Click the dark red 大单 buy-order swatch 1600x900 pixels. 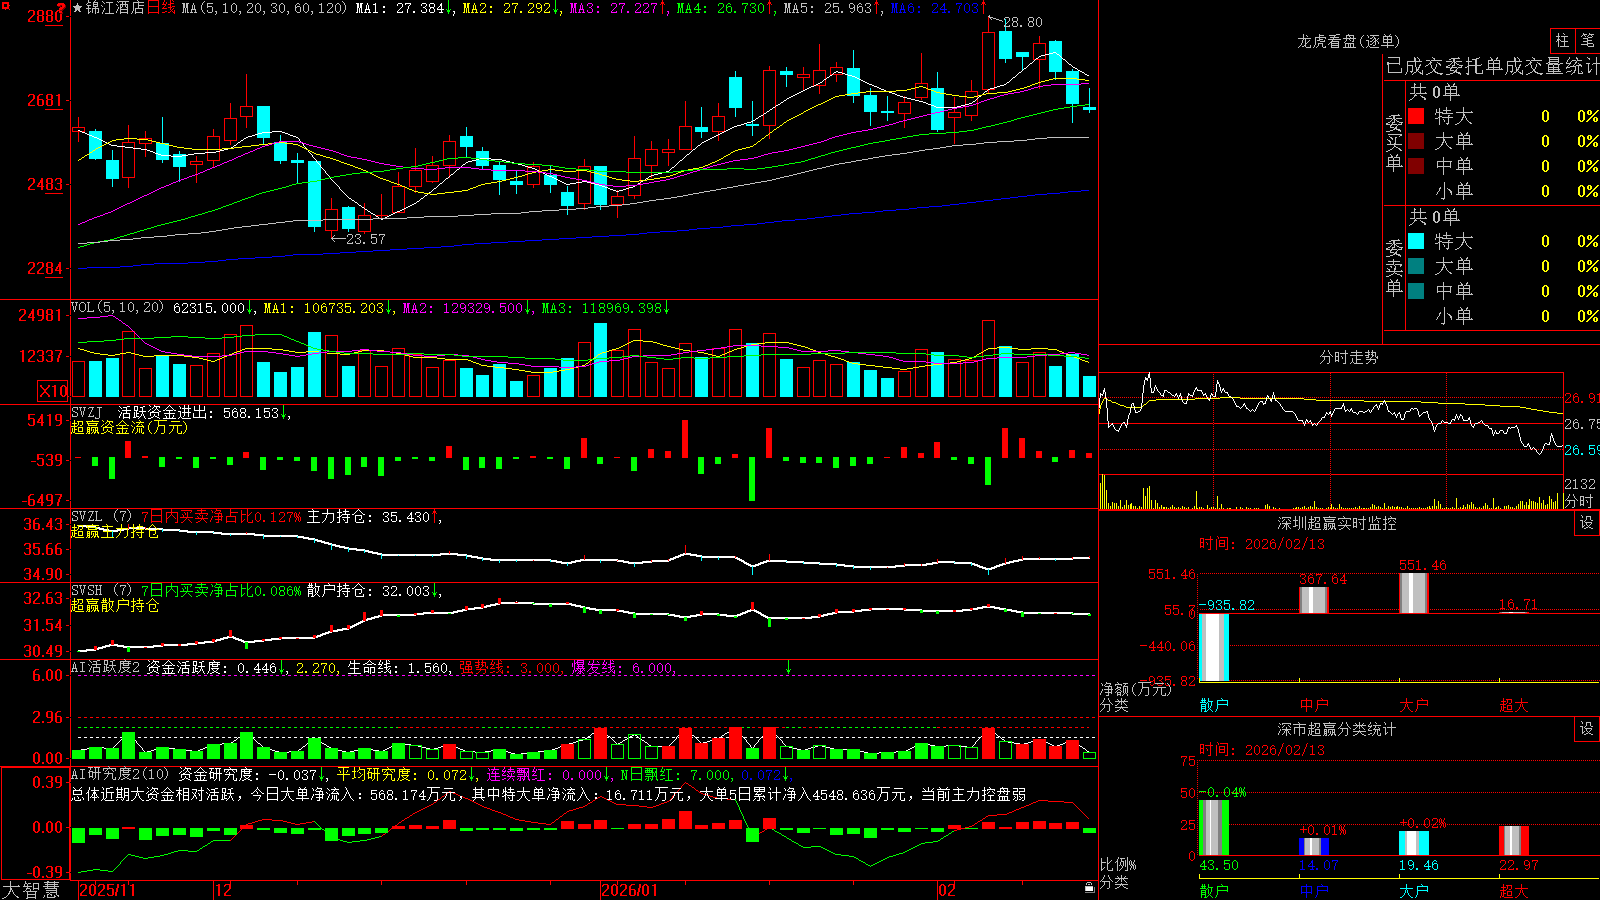pyautogui.click(x=1416, y=141)
